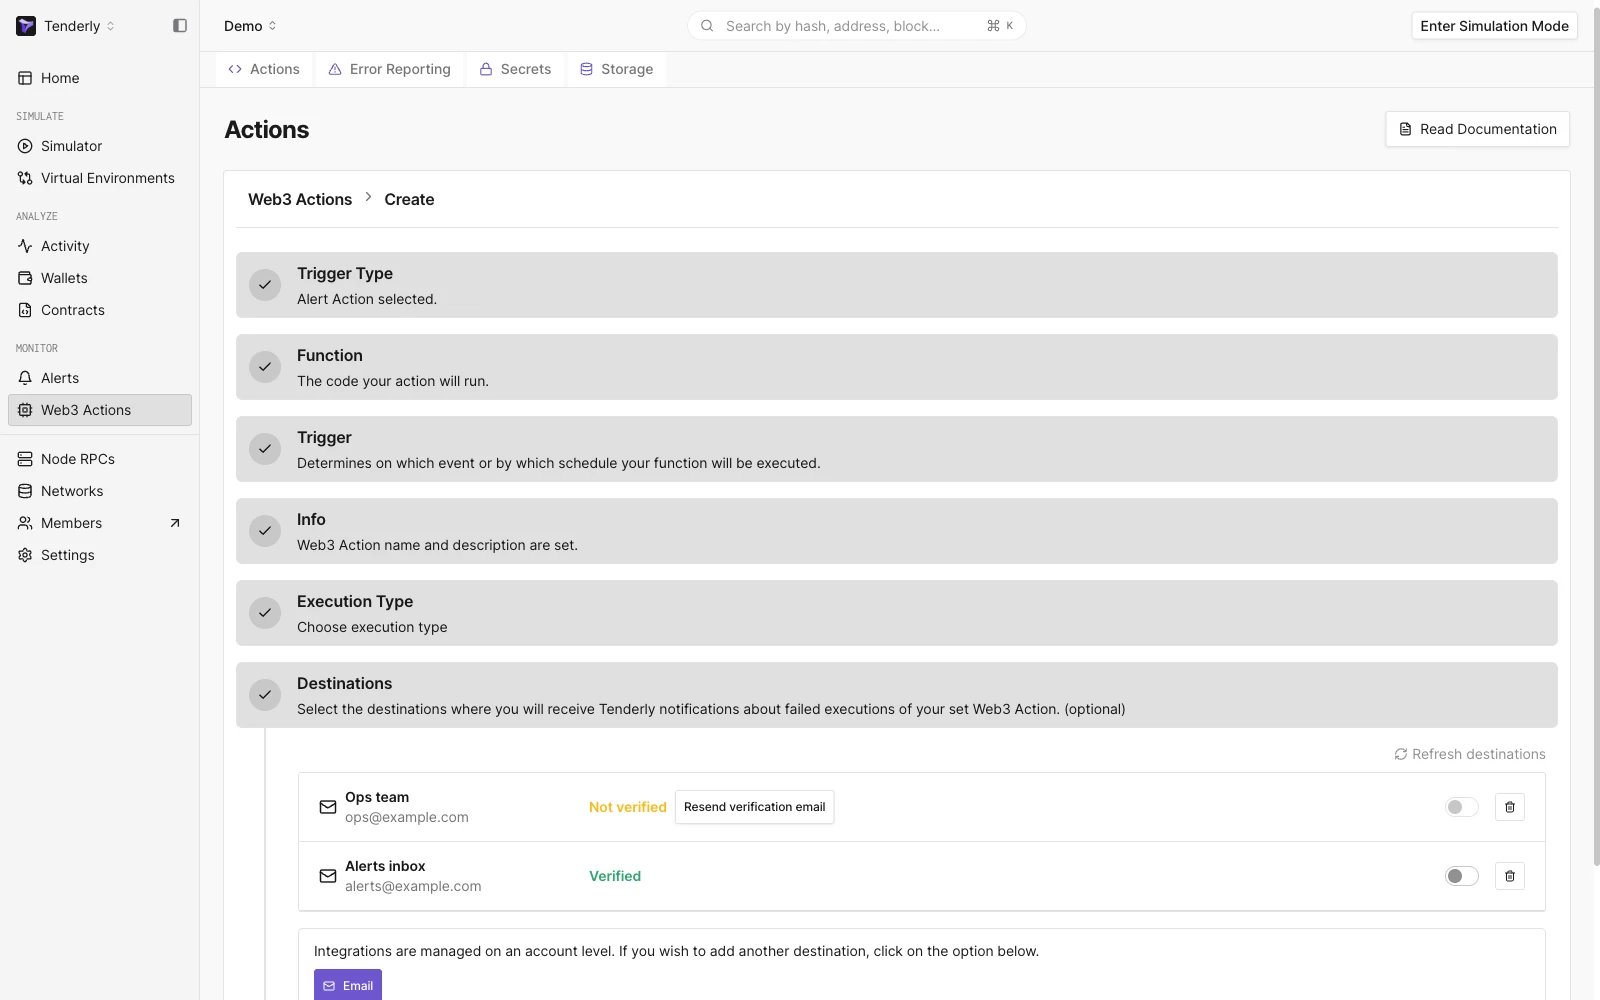Collapse the Destinations step
This screenshot has width=1600, height=1000.
[896, 695]
